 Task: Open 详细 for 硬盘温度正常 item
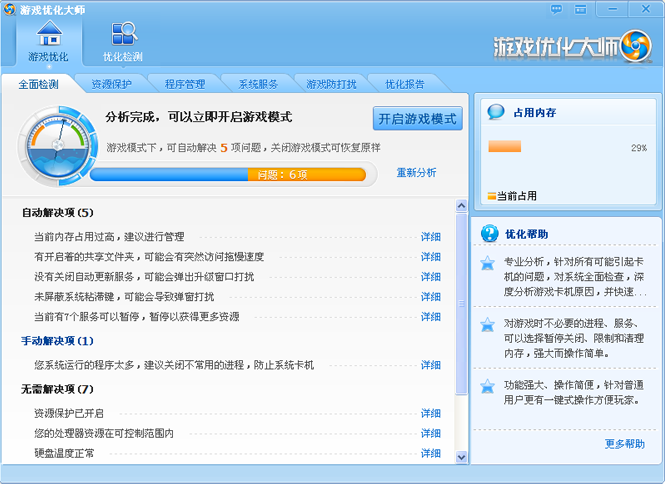pos(430,453)
